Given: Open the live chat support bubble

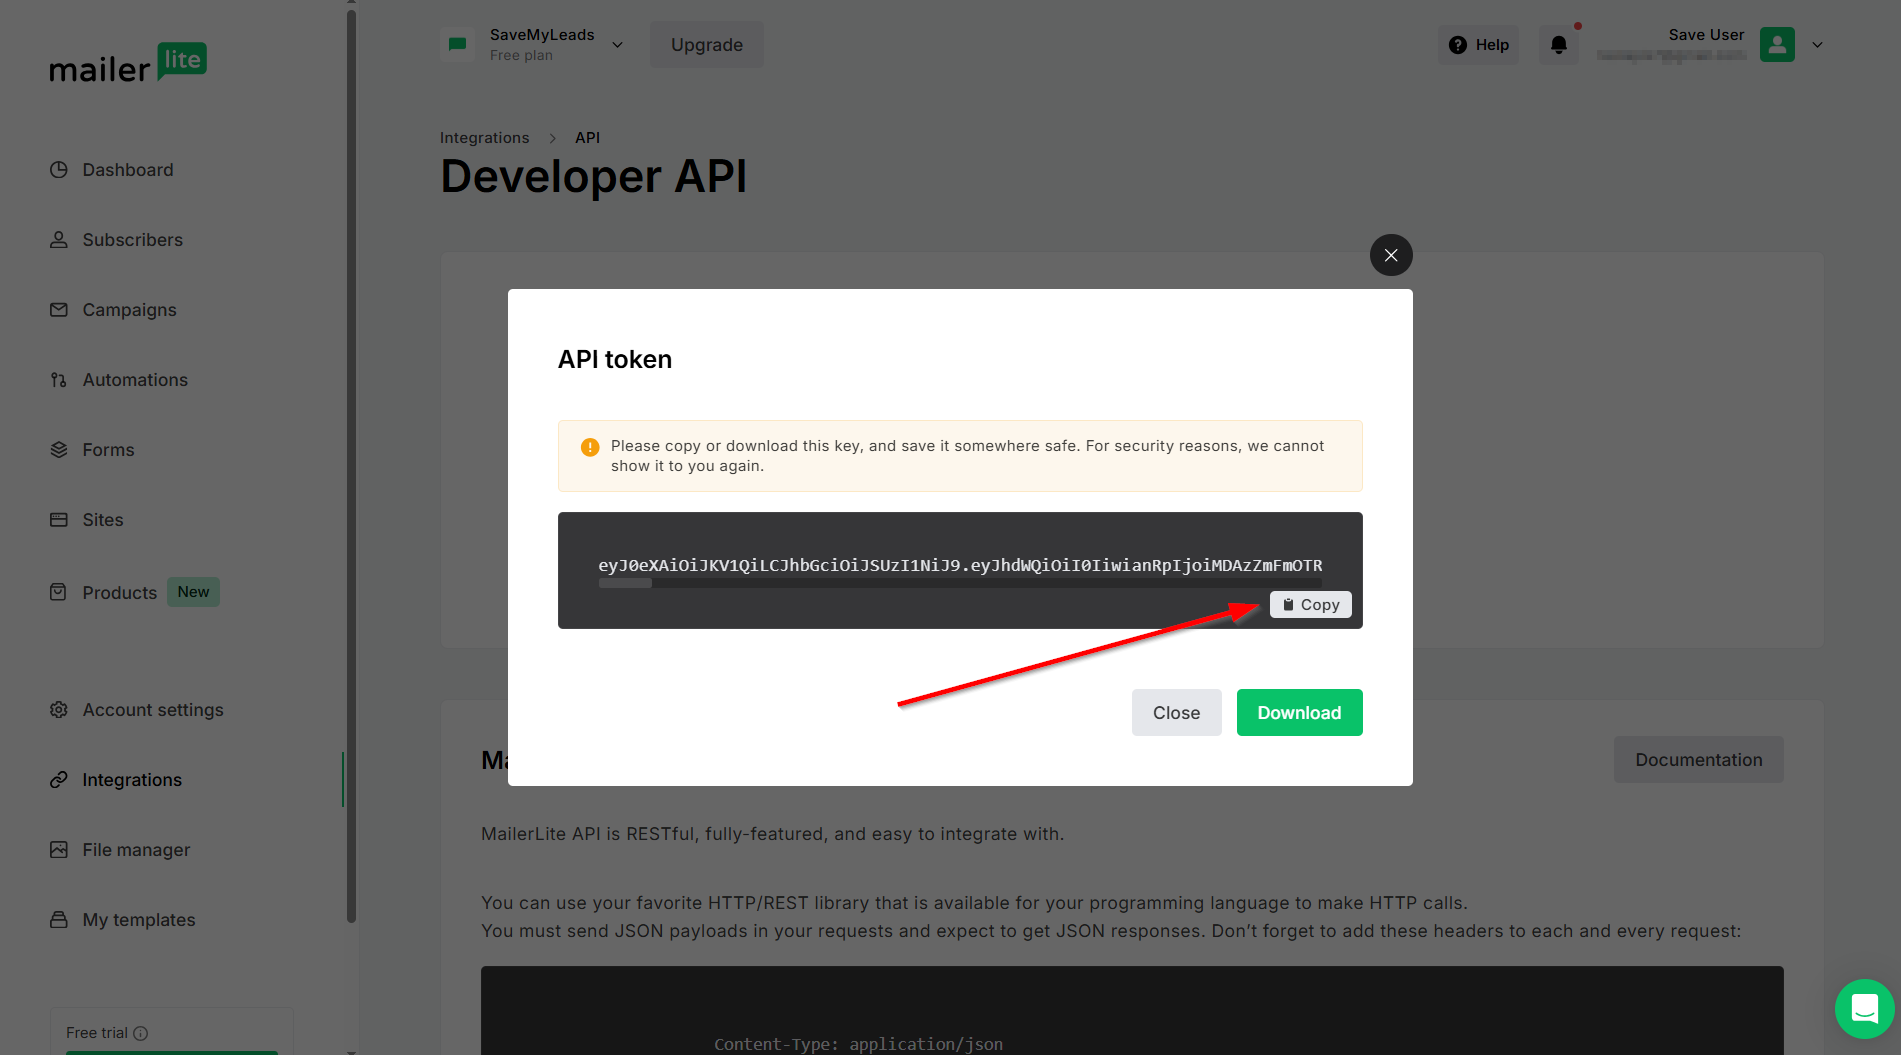Looking at the screenshot, I should tap(1864, 1008).
